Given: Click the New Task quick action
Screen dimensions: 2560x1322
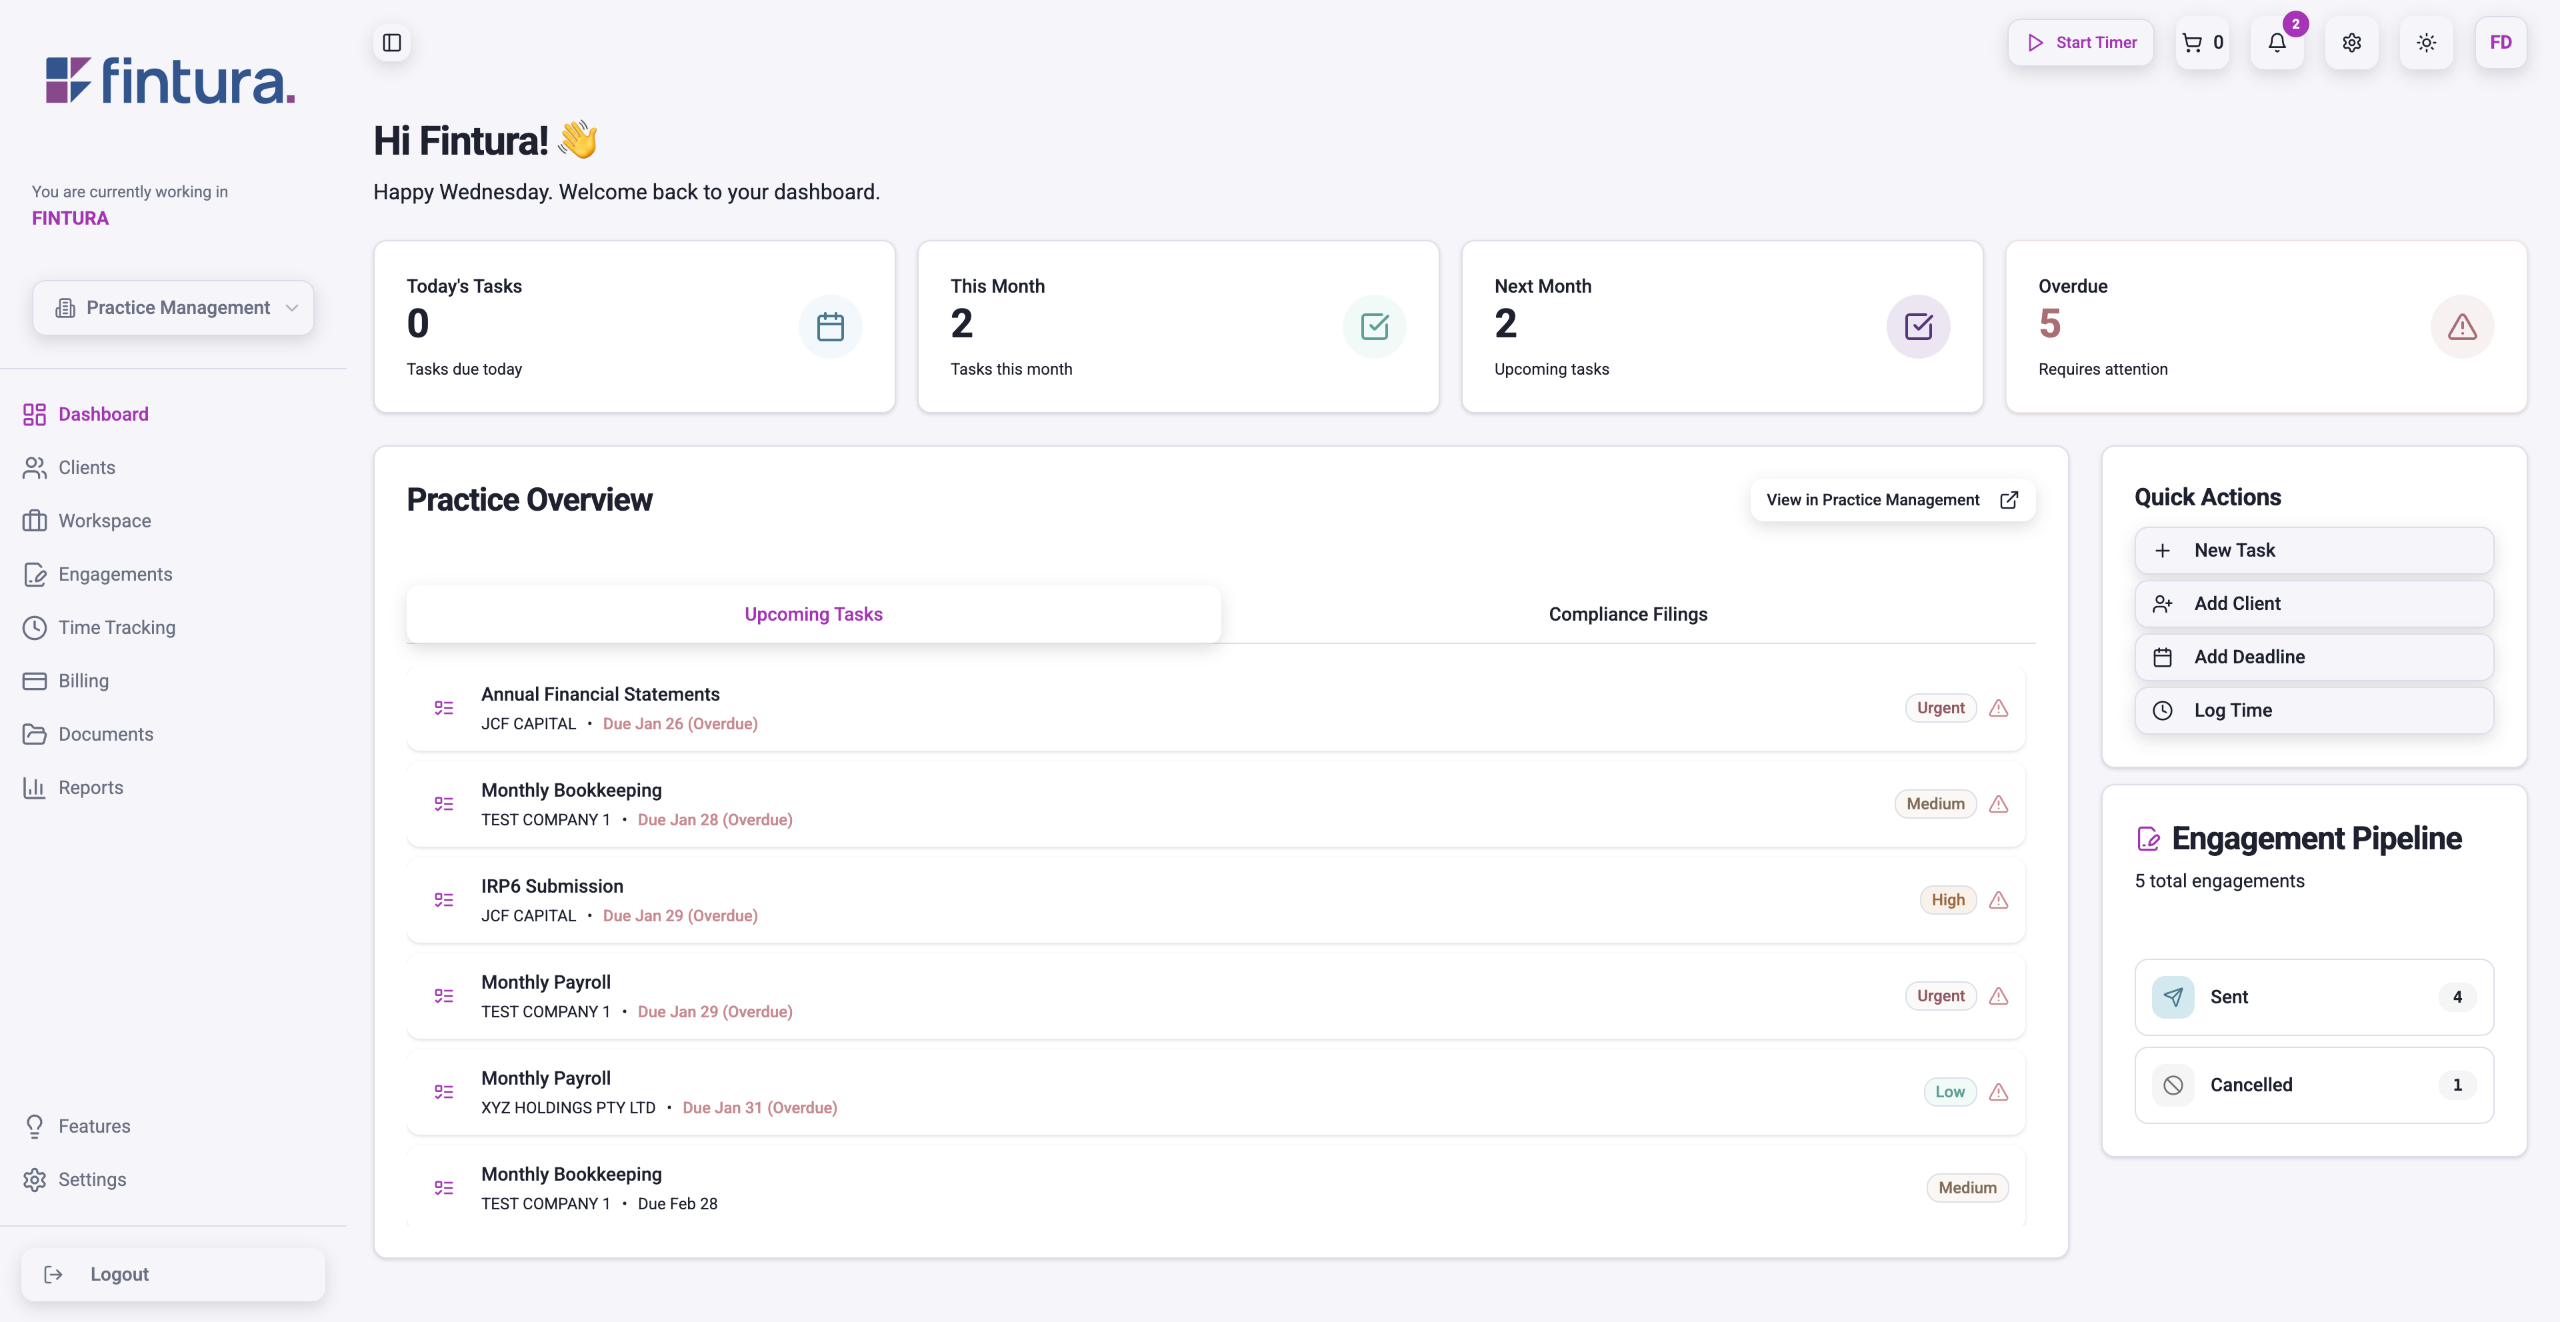Looking at the screenshot, I should click(x=2313, y=550).
